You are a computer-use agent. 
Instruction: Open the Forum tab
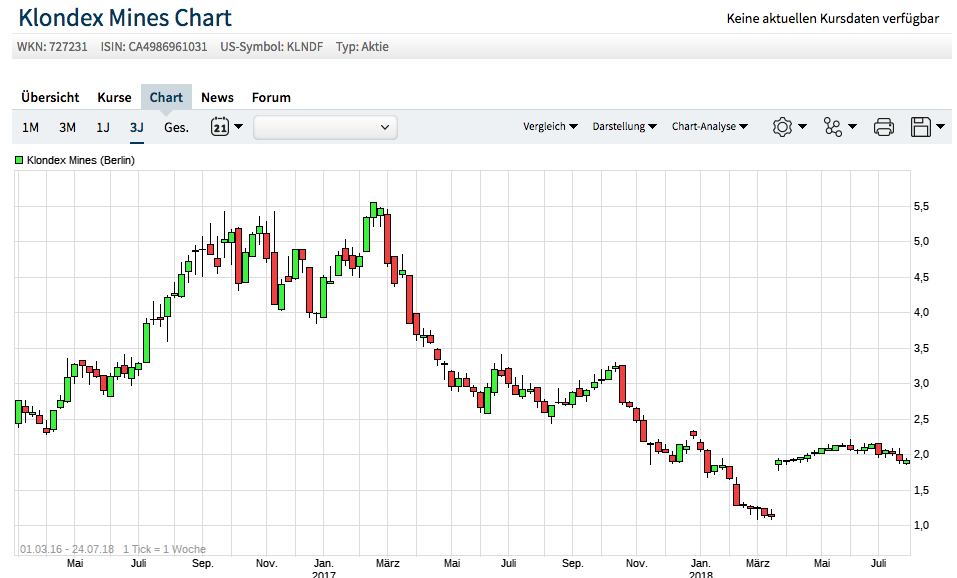coord(271,97)
